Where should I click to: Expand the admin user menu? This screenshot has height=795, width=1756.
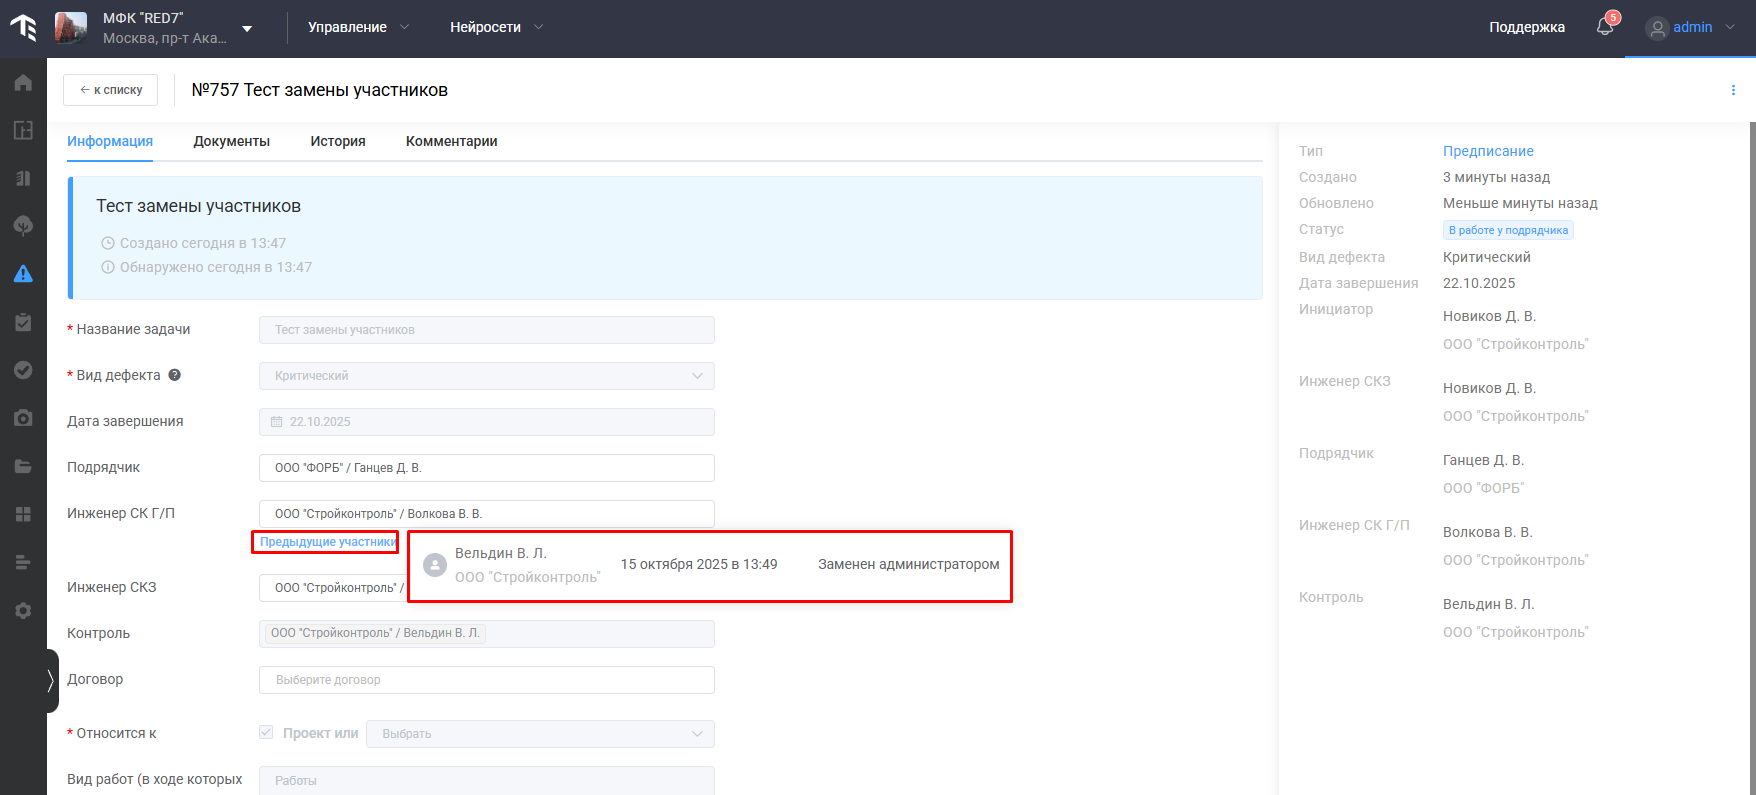pos(1691,27)
